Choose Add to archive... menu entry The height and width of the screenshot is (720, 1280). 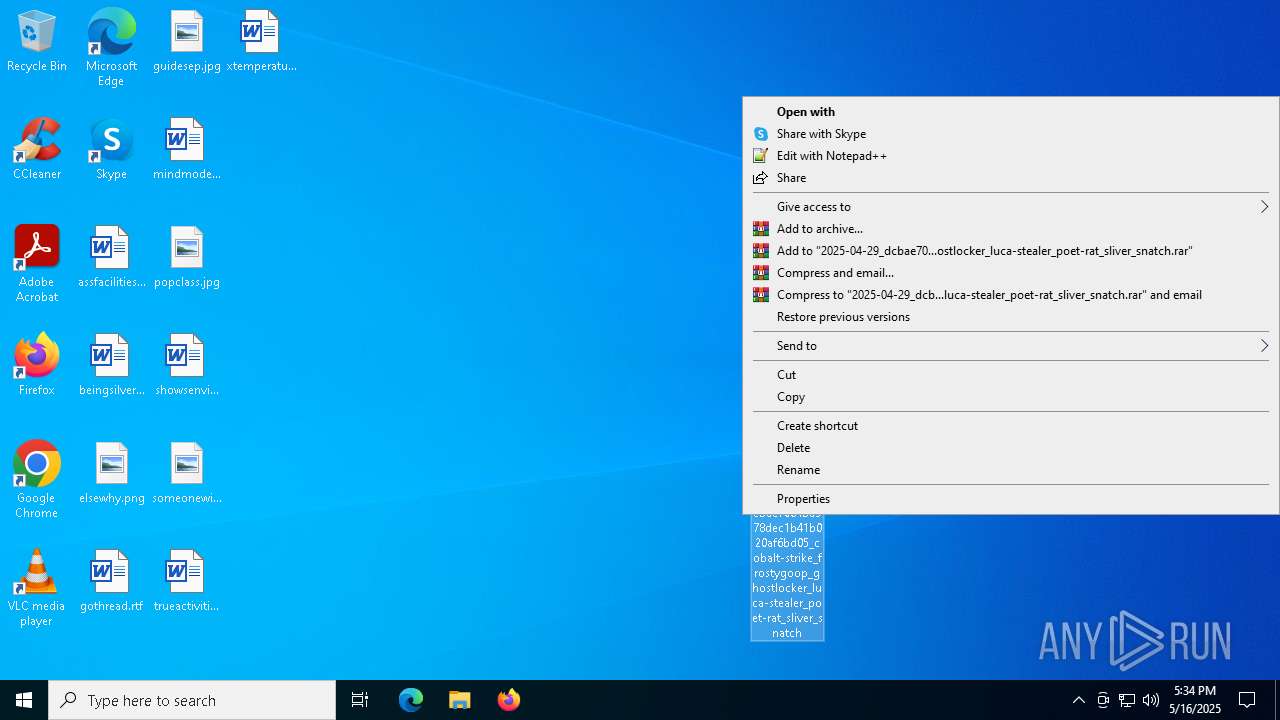pyautogui.click(x=1010, y=229)
